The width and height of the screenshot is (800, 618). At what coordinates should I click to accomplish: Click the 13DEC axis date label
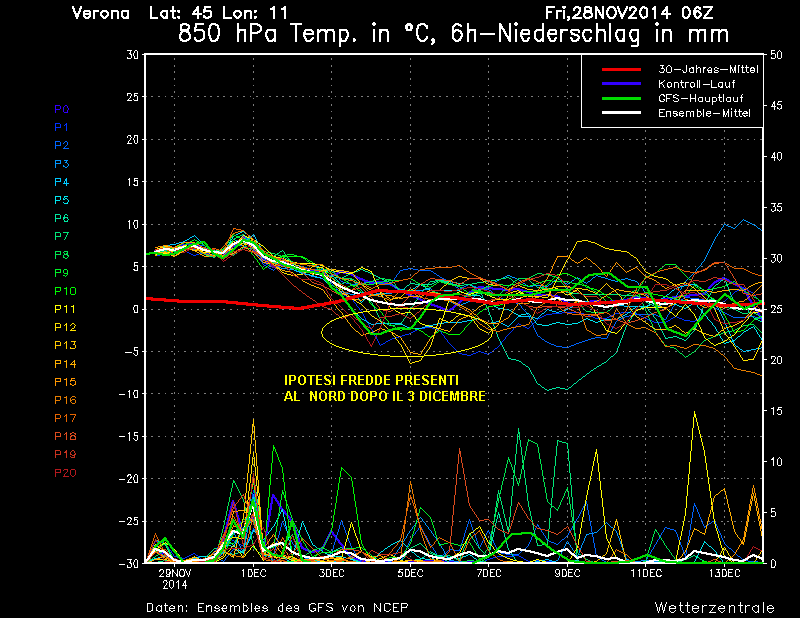[724, 573]
